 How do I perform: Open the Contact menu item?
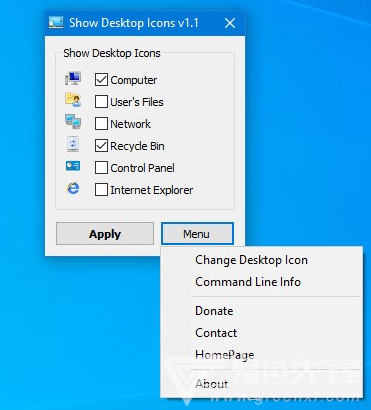click(262, 333)
